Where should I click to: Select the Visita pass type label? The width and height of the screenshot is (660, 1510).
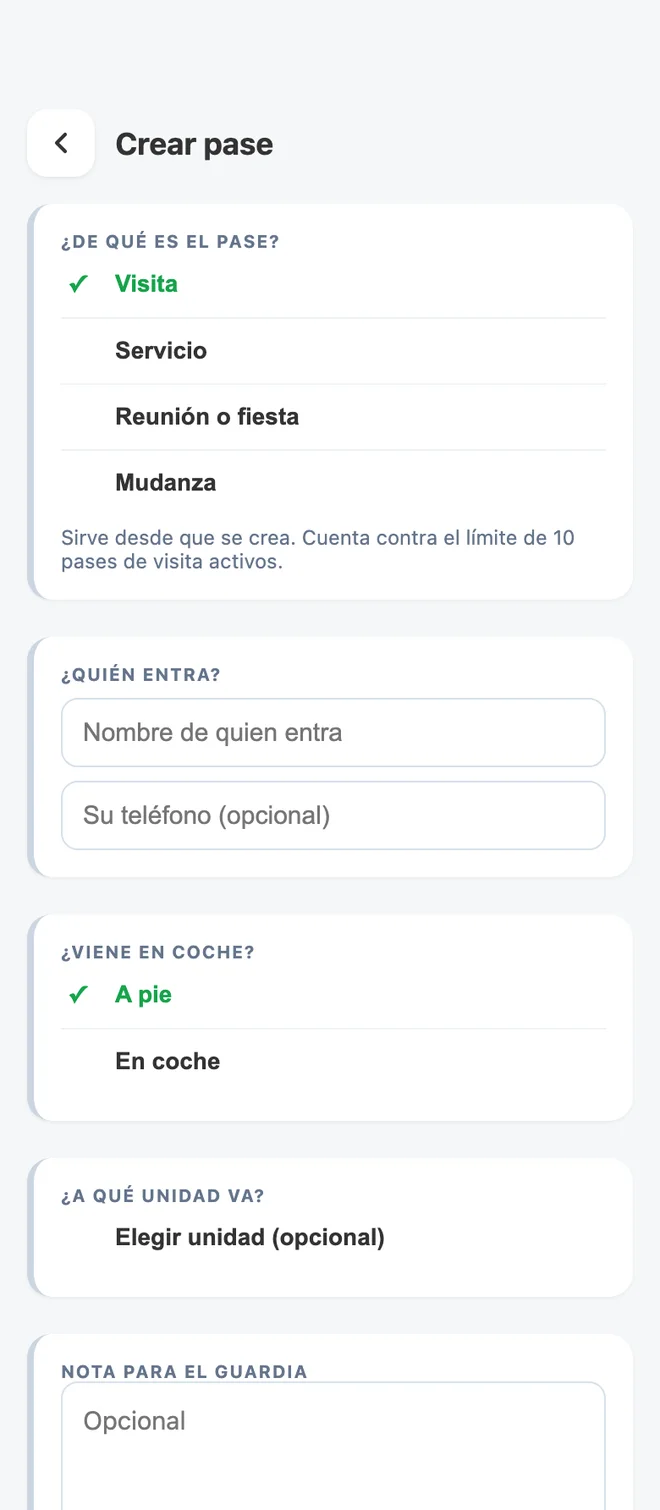pyautogui.click(x=146, y=284)
